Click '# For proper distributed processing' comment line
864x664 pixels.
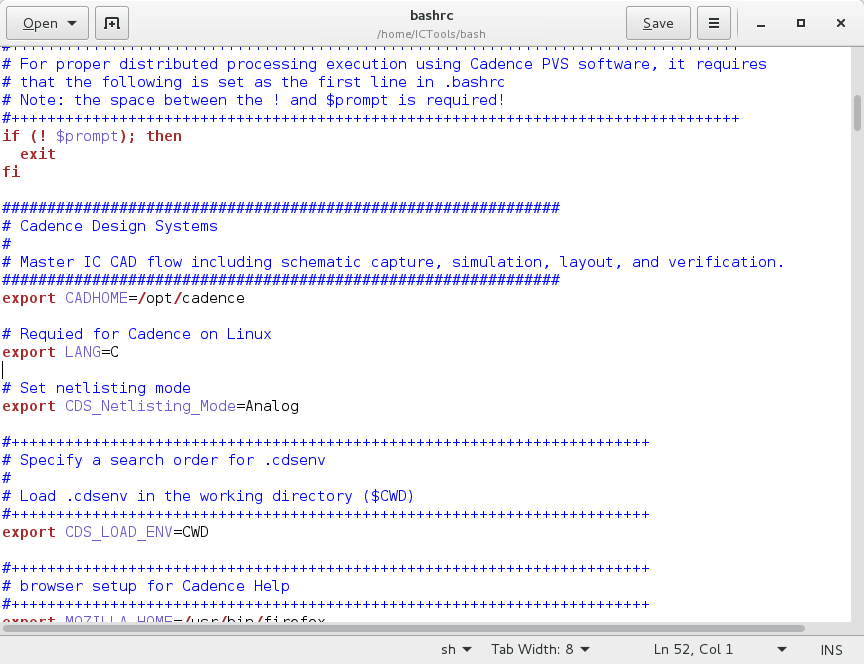(385, 64)
